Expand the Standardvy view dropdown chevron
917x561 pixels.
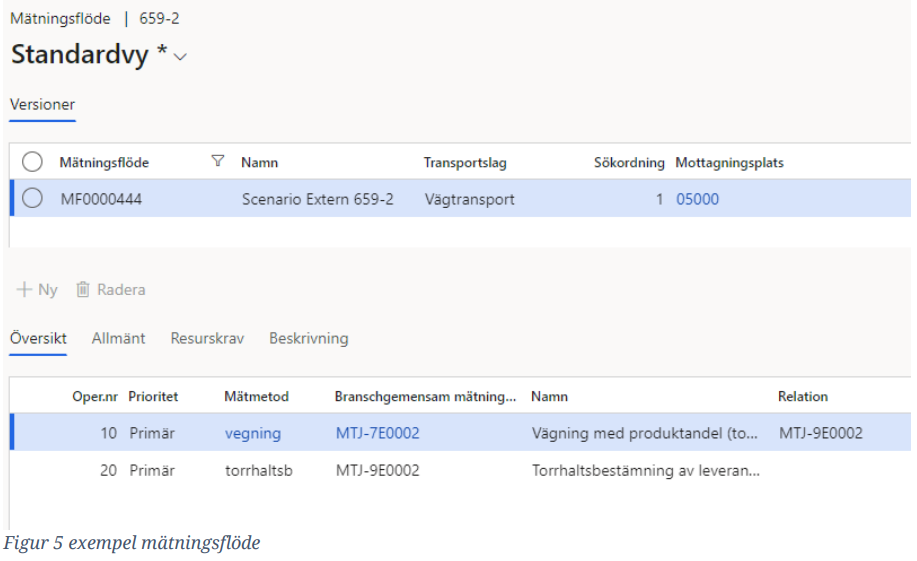[180, 58]
